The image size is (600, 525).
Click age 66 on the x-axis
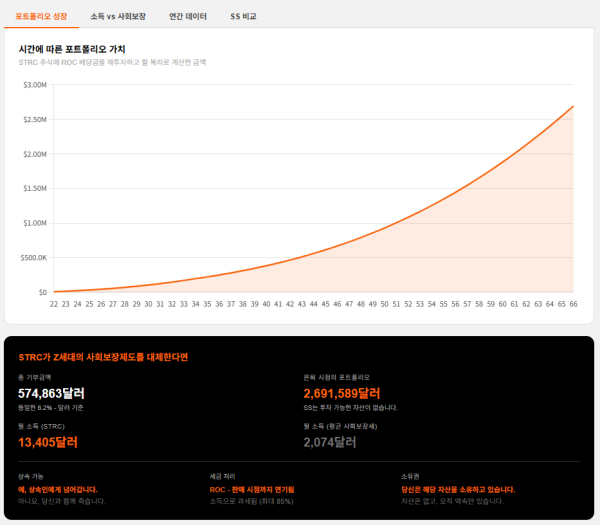[573, 303]
